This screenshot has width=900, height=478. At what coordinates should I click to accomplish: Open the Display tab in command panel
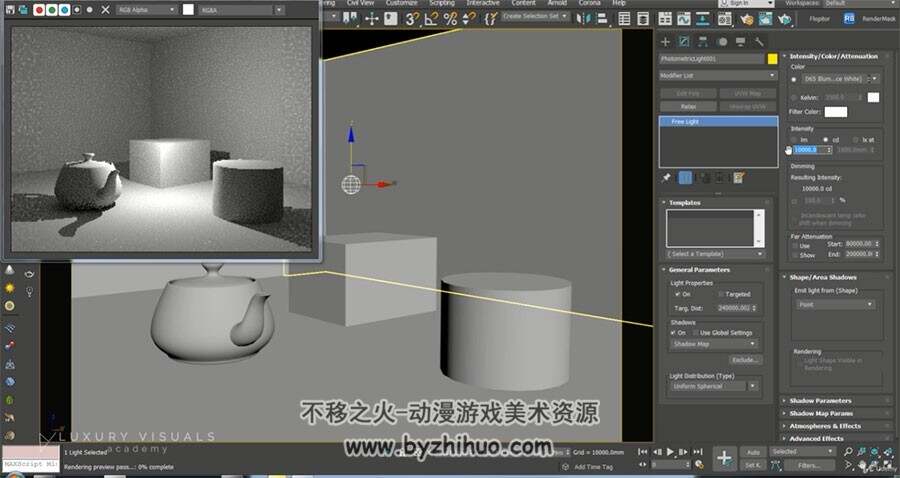(x=740, y=42)
